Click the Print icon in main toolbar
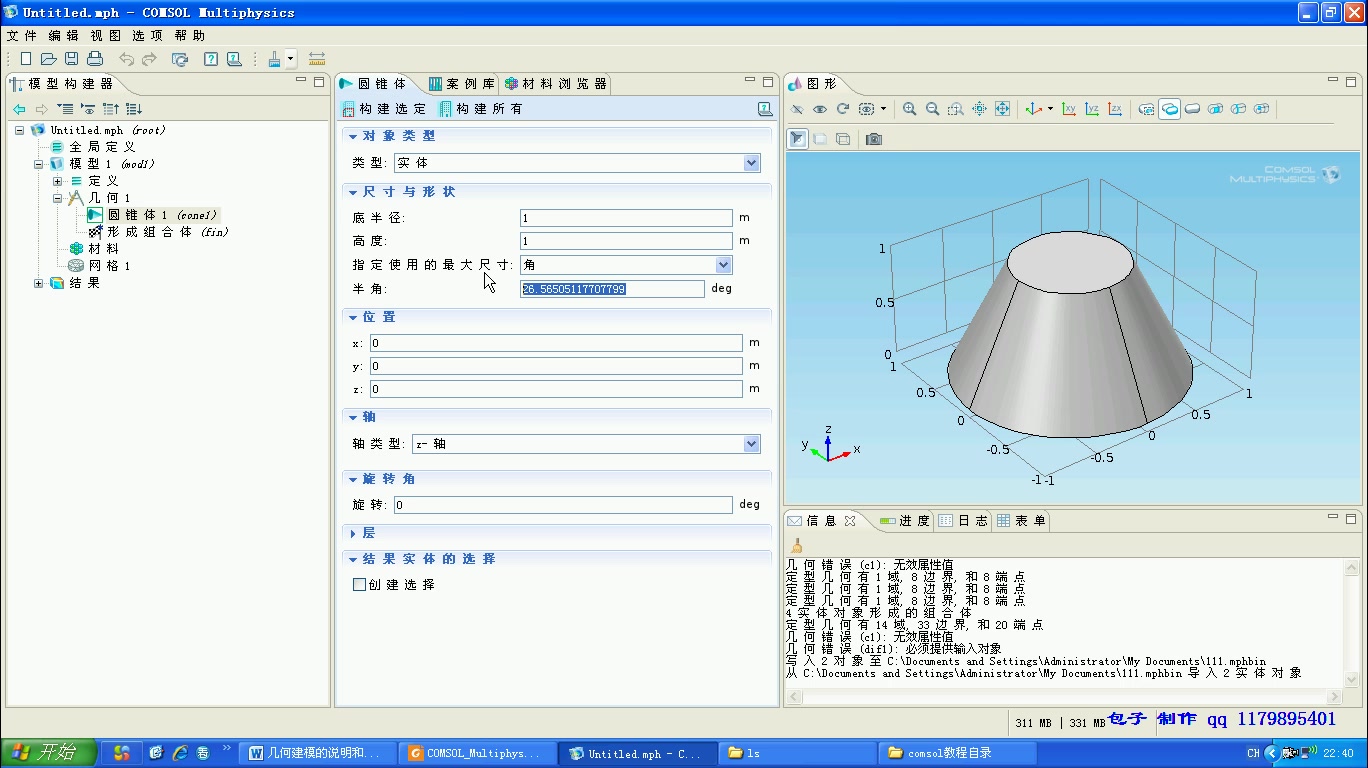 [95, 59]
